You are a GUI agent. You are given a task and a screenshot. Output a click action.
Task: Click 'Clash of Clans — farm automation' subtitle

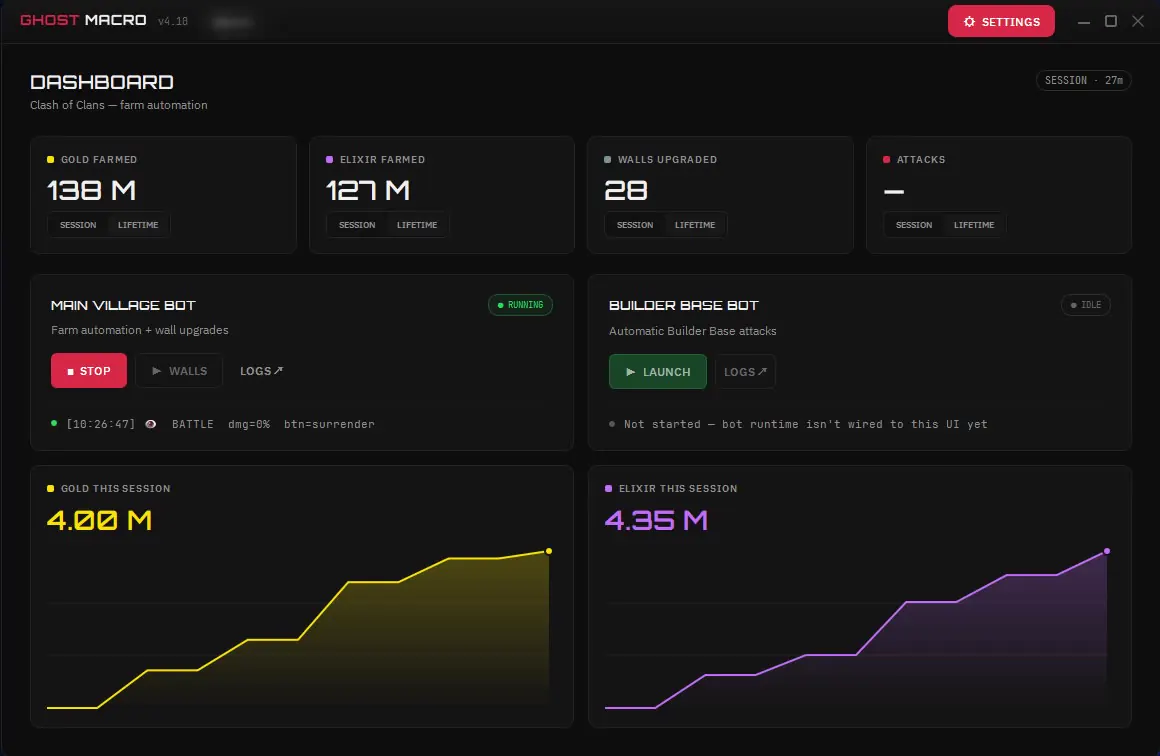coord(118,105)
